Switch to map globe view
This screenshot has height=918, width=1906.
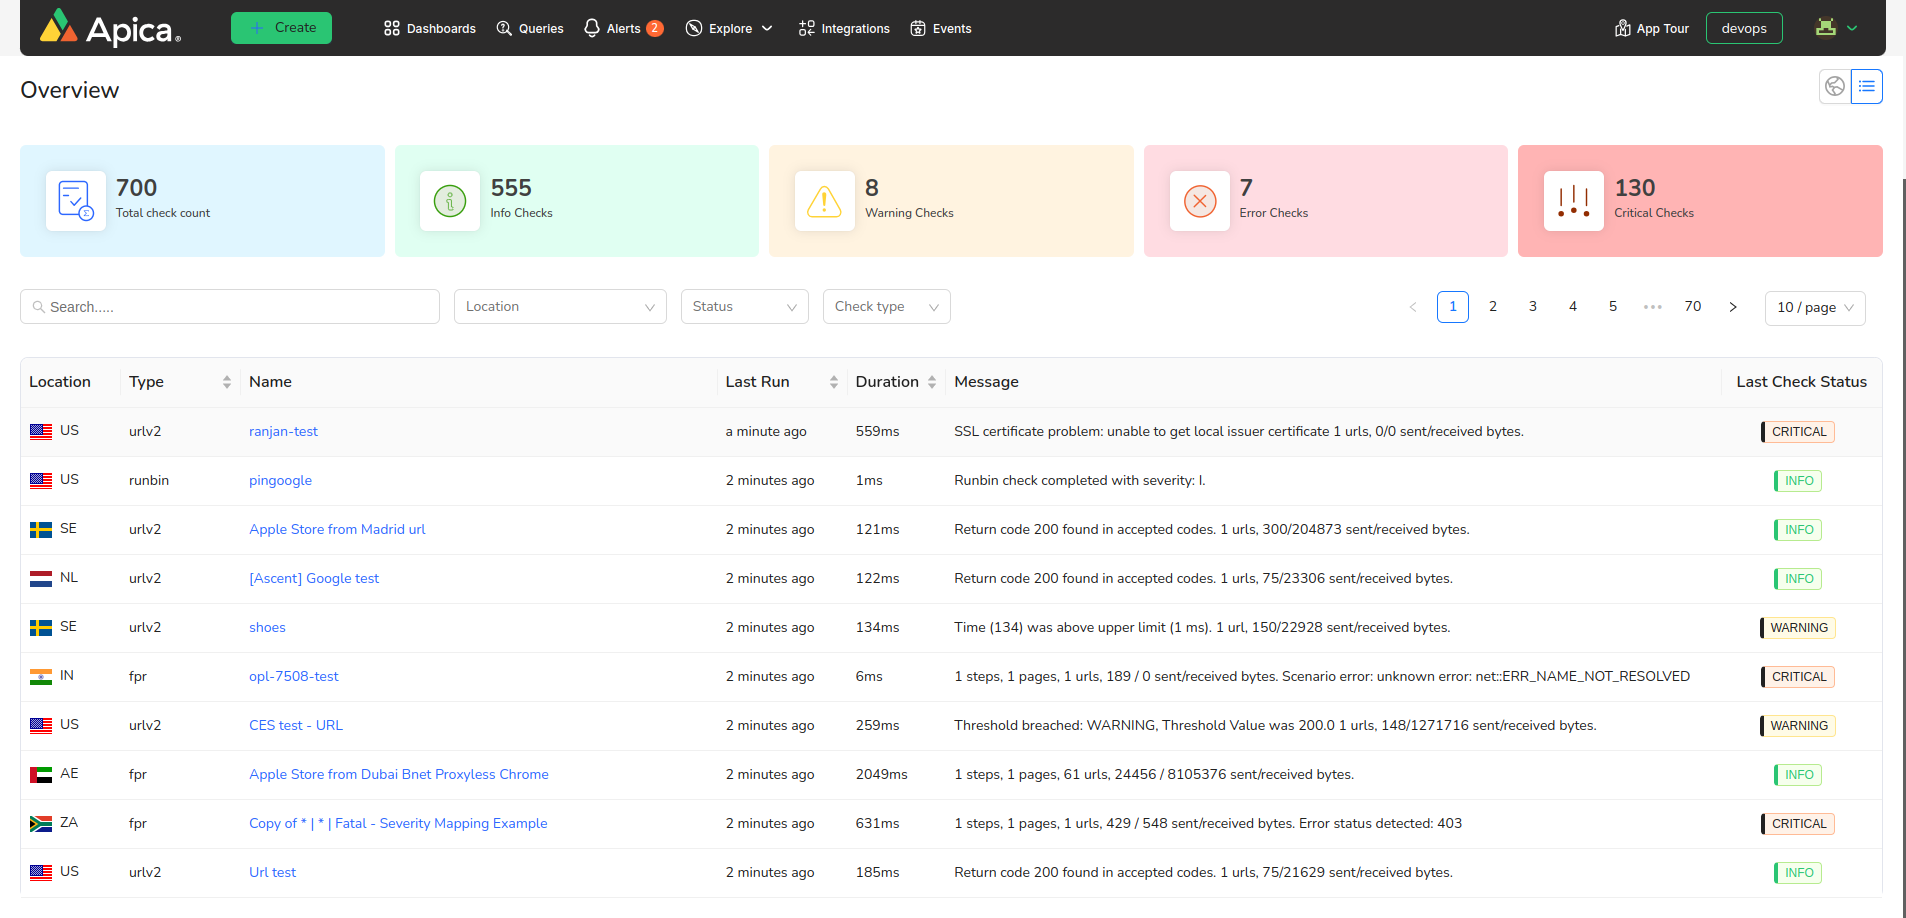point(1835,87)
